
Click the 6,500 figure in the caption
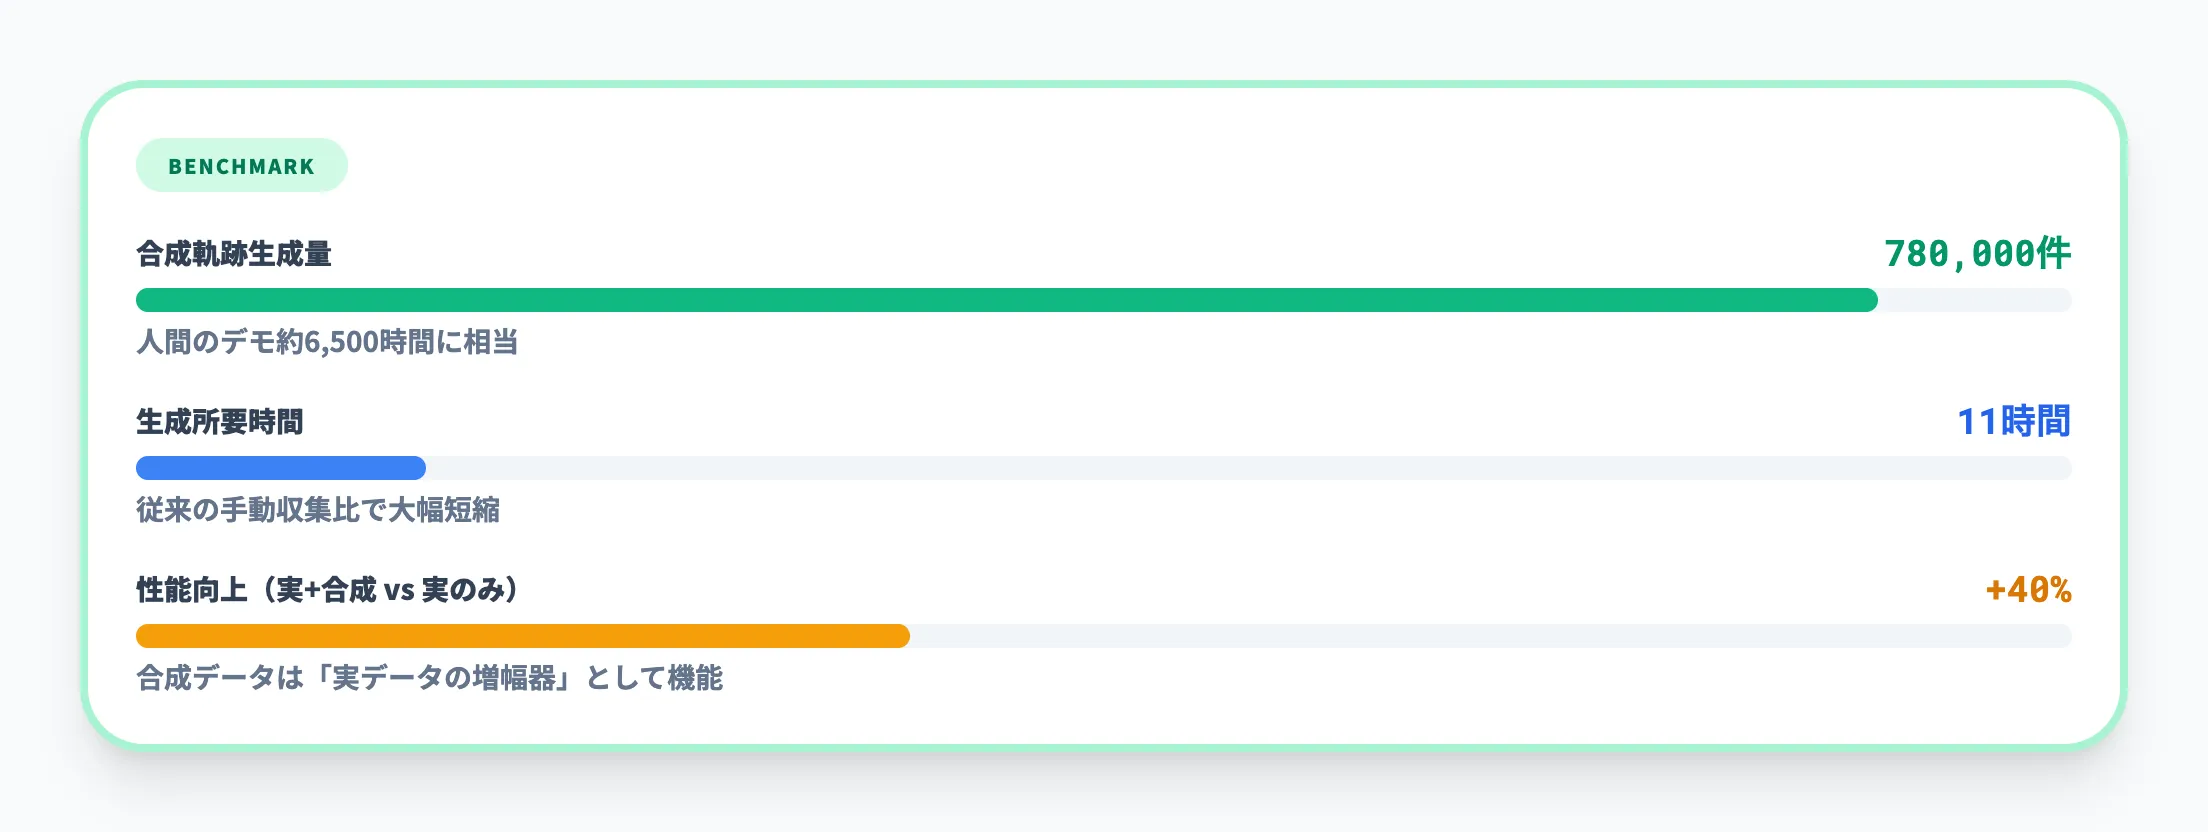341,342
